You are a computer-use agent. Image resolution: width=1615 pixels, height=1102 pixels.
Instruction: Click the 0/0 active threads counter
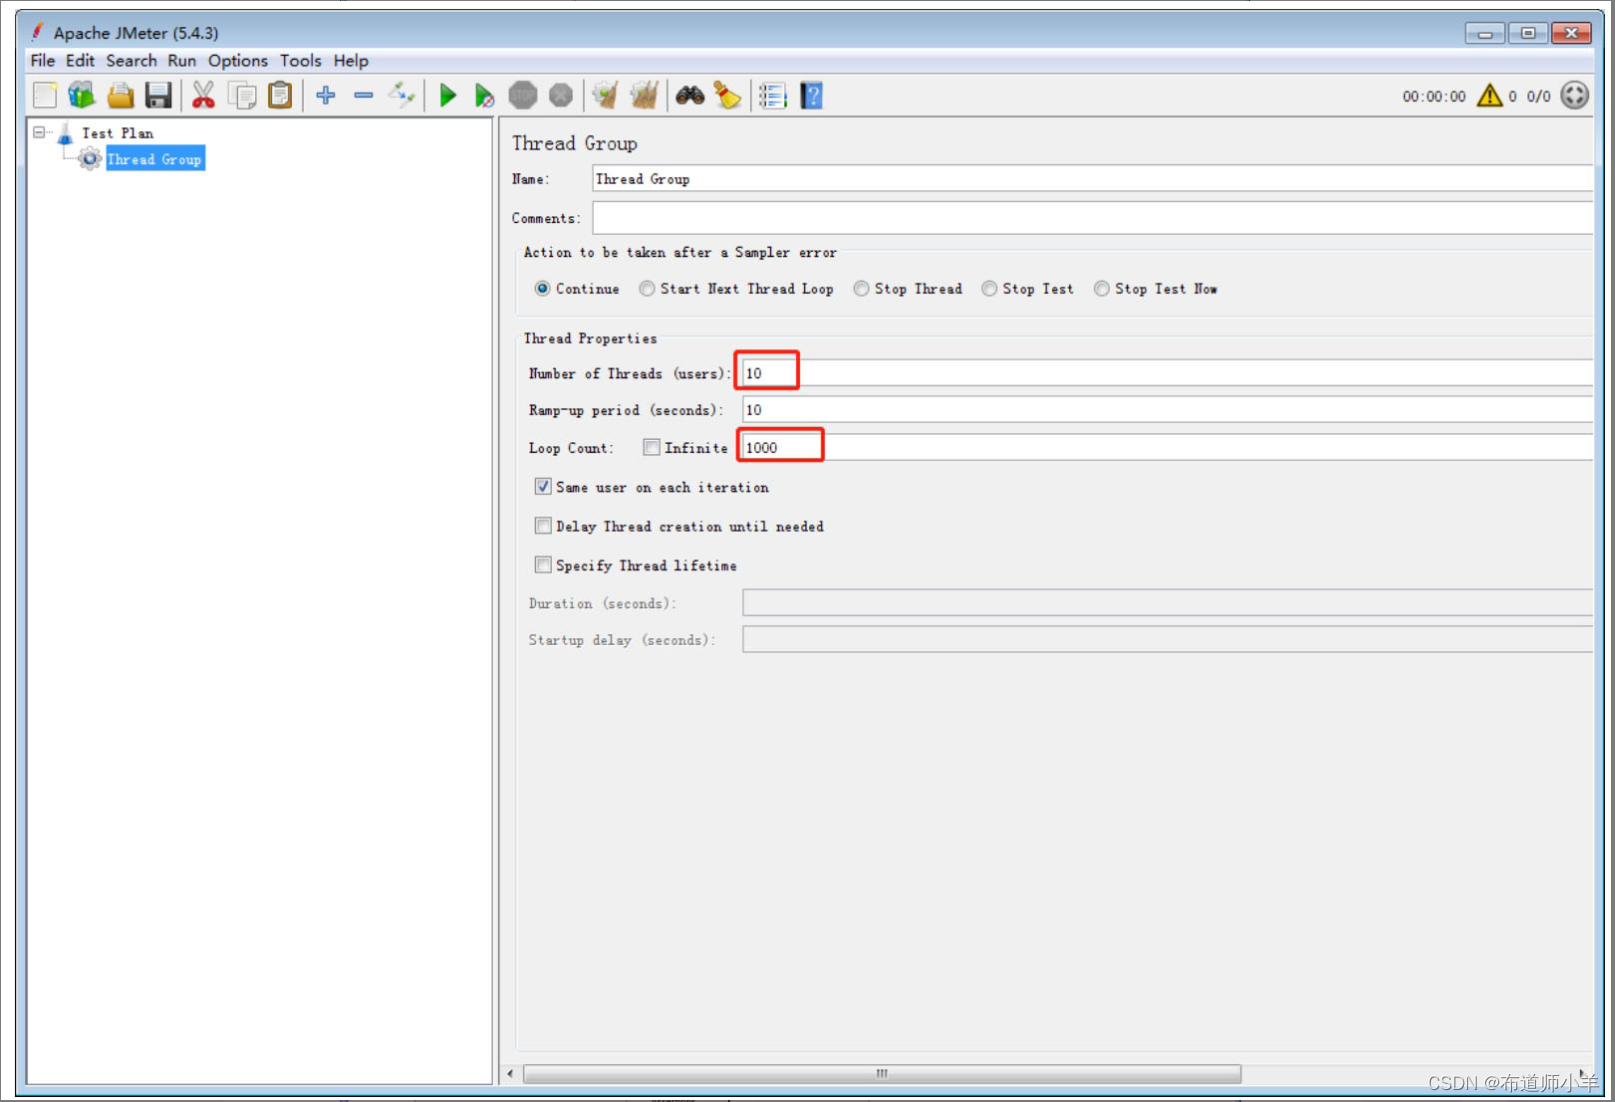pyautogui.click(x=1538, y=97)
